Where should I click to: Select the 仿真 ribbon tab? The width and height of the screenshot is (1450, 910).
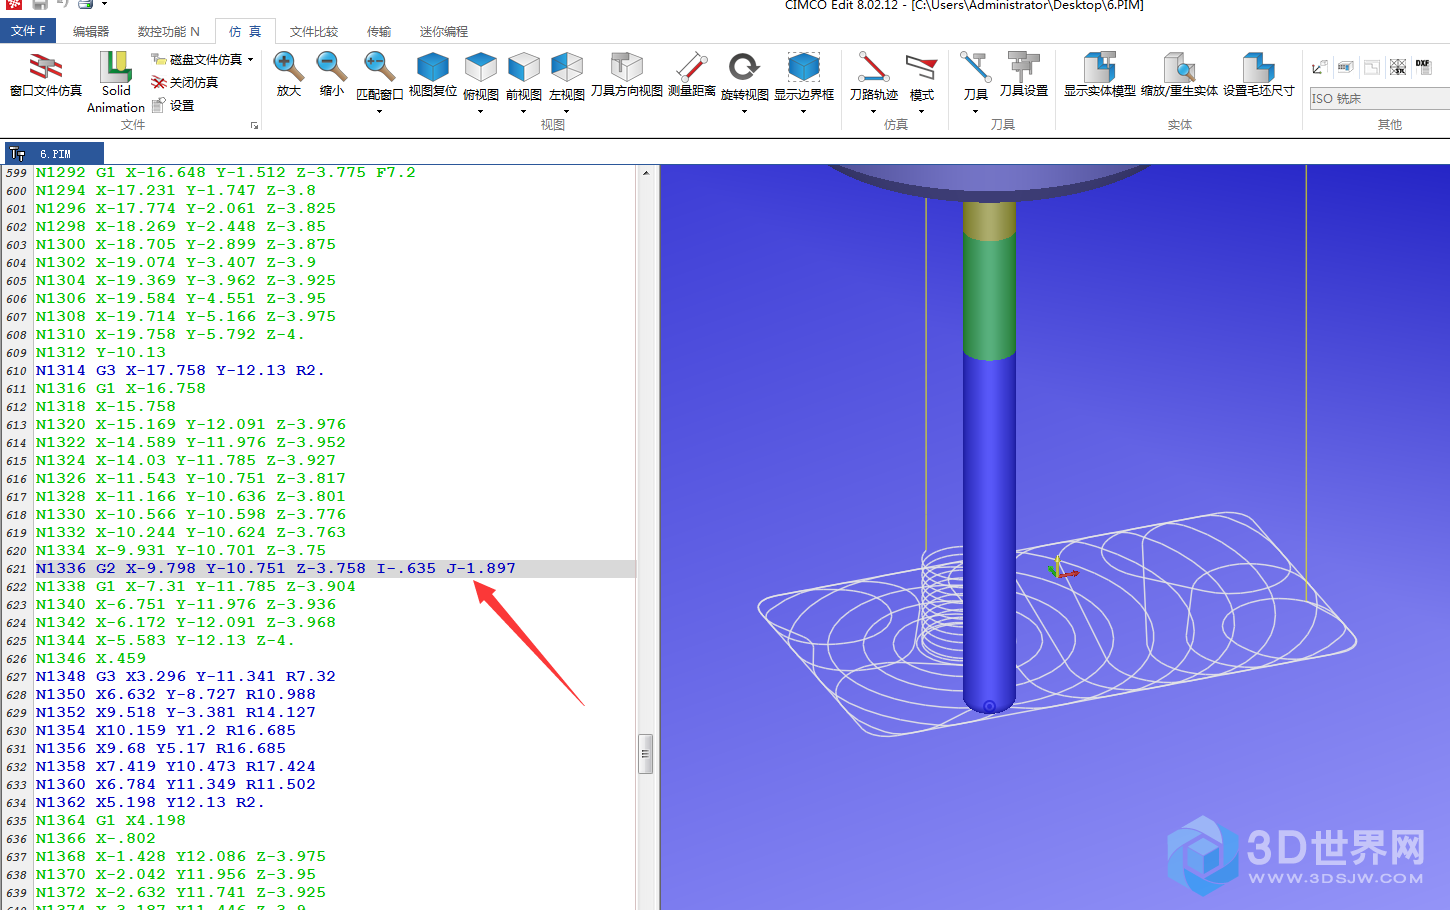[x=245, y=31]
